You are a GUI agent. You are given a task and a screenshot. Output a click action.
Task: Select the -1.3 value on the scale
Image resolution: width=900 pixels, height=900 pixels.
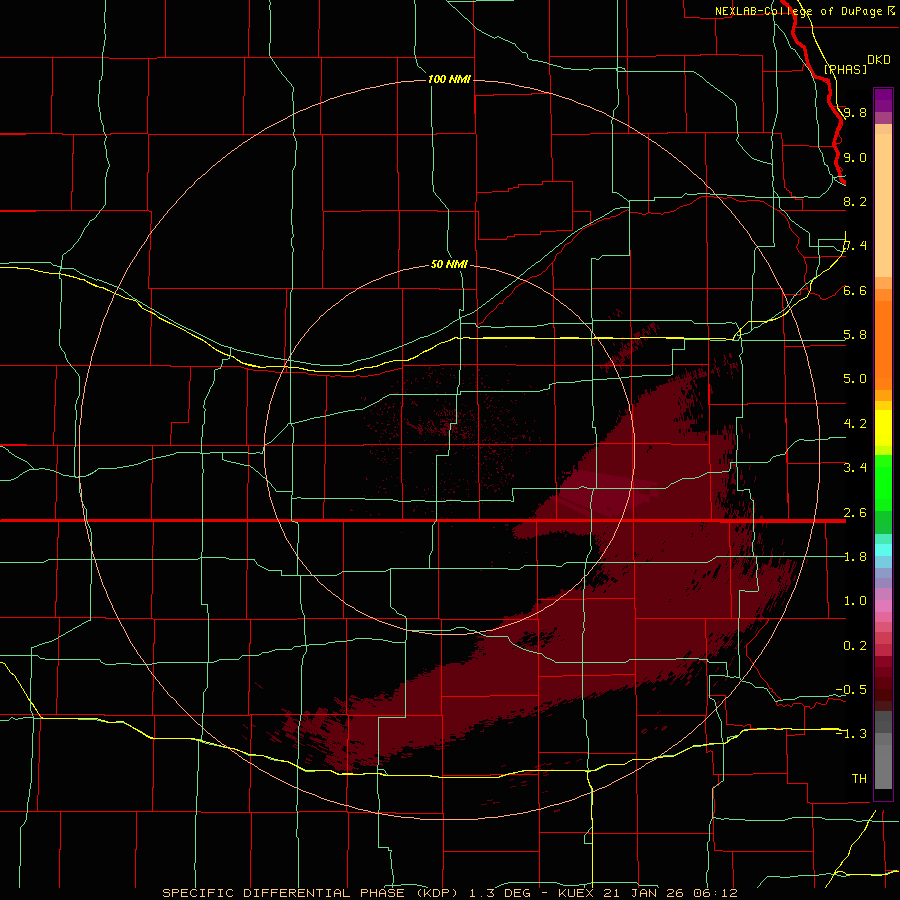[851, 734]
